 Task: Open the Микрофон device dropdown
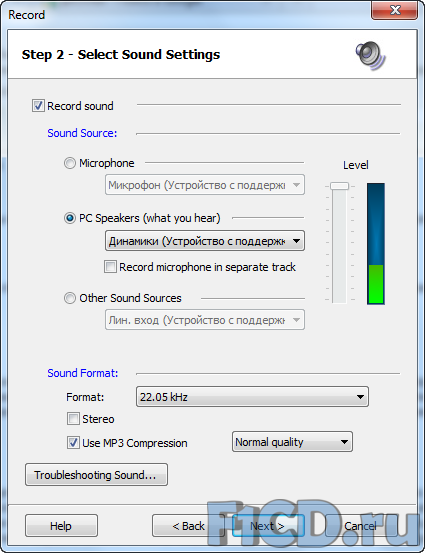[205, 185]
